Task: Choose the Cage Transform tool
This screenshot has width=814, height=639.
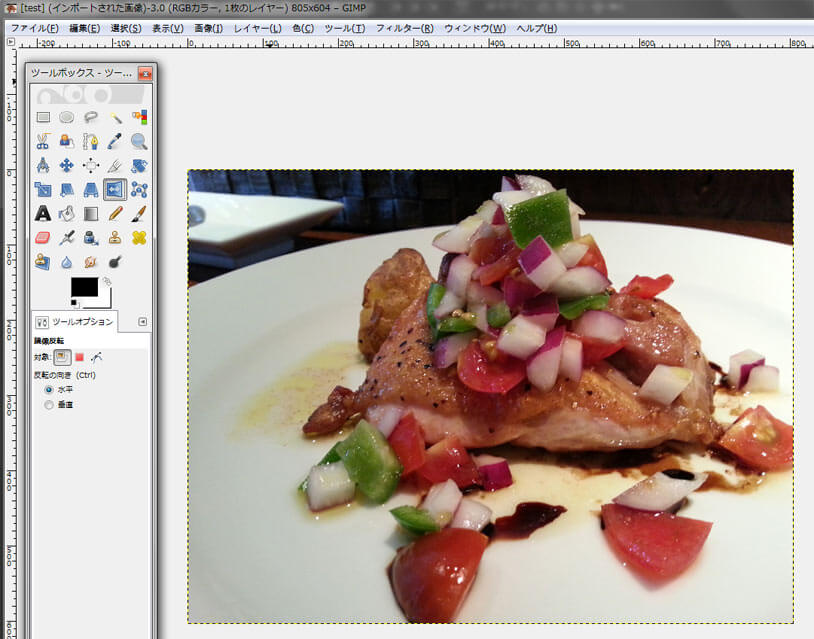Action: (x=139, y=190)
